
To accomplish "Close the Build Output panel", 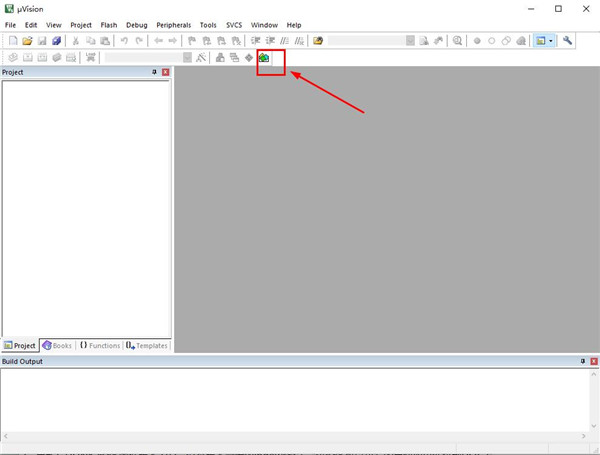I will tap(594, 361).
